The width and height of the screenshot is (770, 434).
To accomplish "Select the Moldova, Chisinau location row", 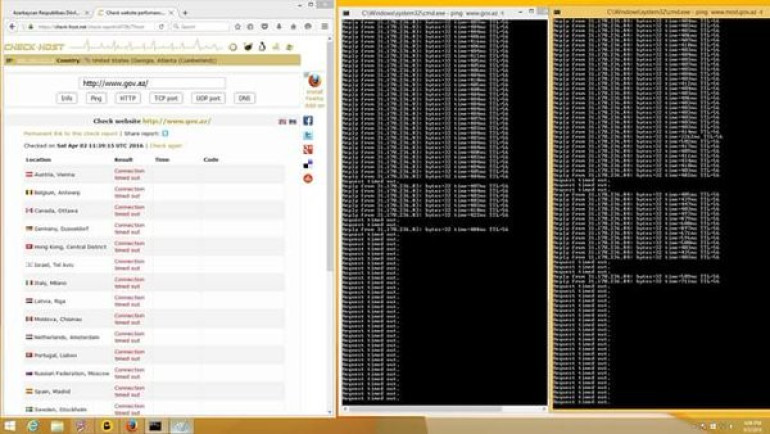I will coord(154,319).
